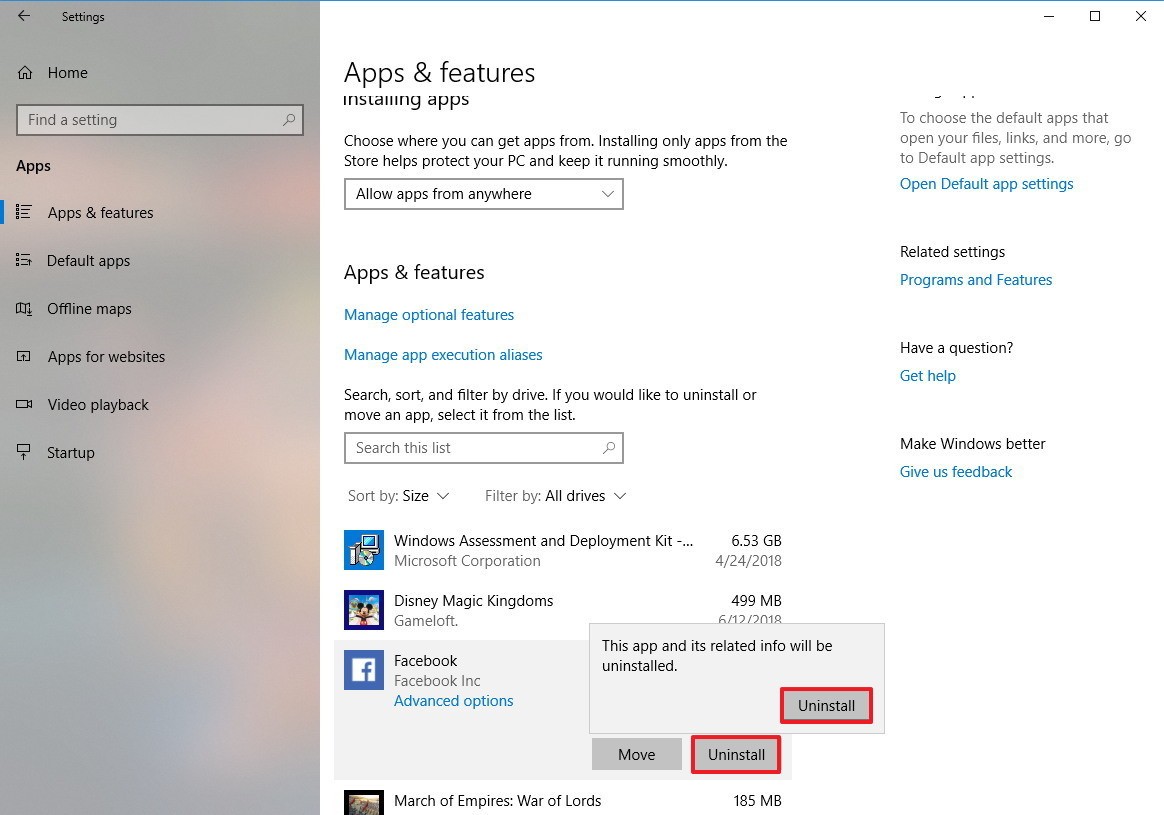Open the Allow apps from anywhere dropdown
Image resolution: width=1164 pixels, height=815 pixels.
(483, 194)
